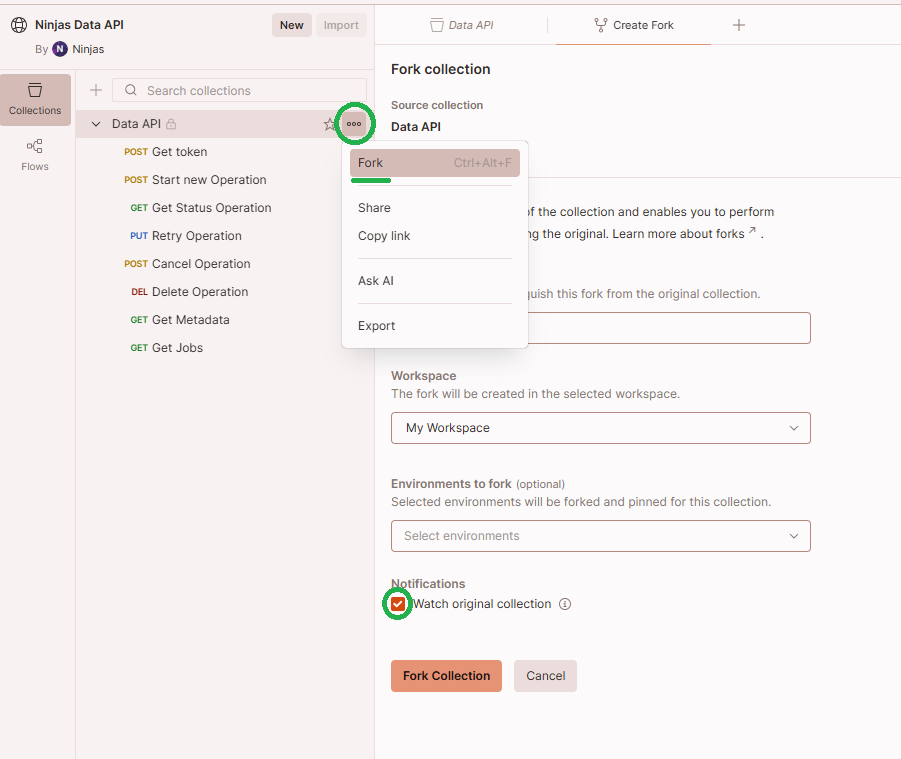This screenshot has width=901, height=759.
Task: Open the Collections sidebar panel
Action: coord(34,99)
